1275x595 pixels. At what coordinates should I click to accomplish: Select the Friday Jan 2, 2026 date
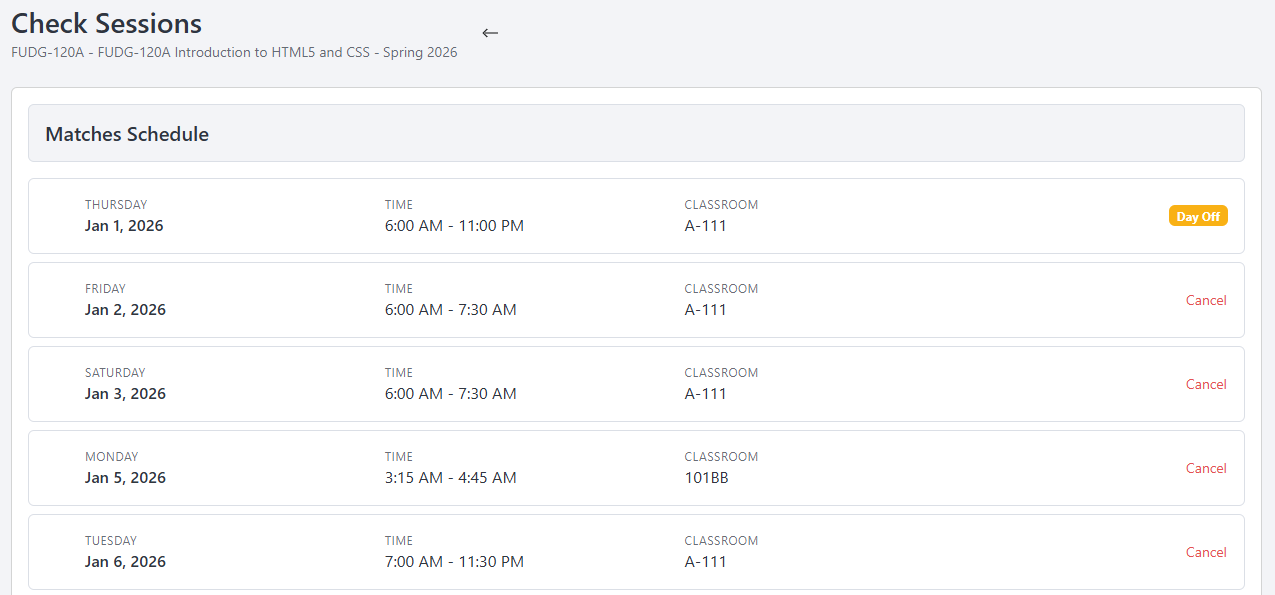pos(125,310)
